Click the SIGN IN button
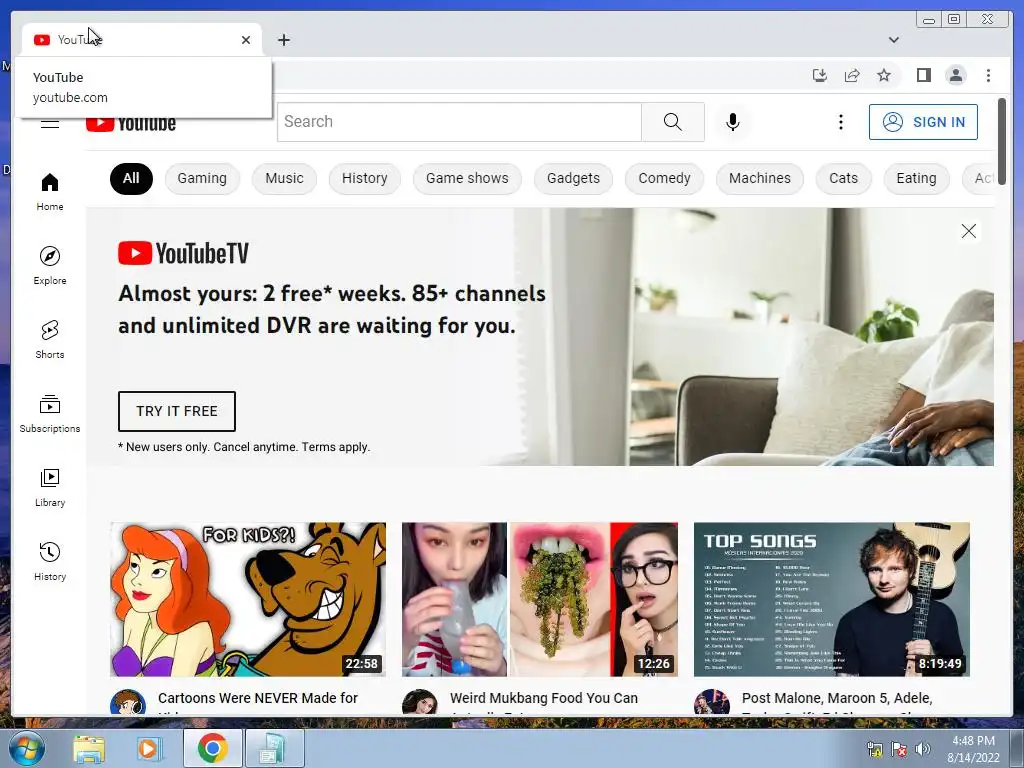 click(923, 122)
